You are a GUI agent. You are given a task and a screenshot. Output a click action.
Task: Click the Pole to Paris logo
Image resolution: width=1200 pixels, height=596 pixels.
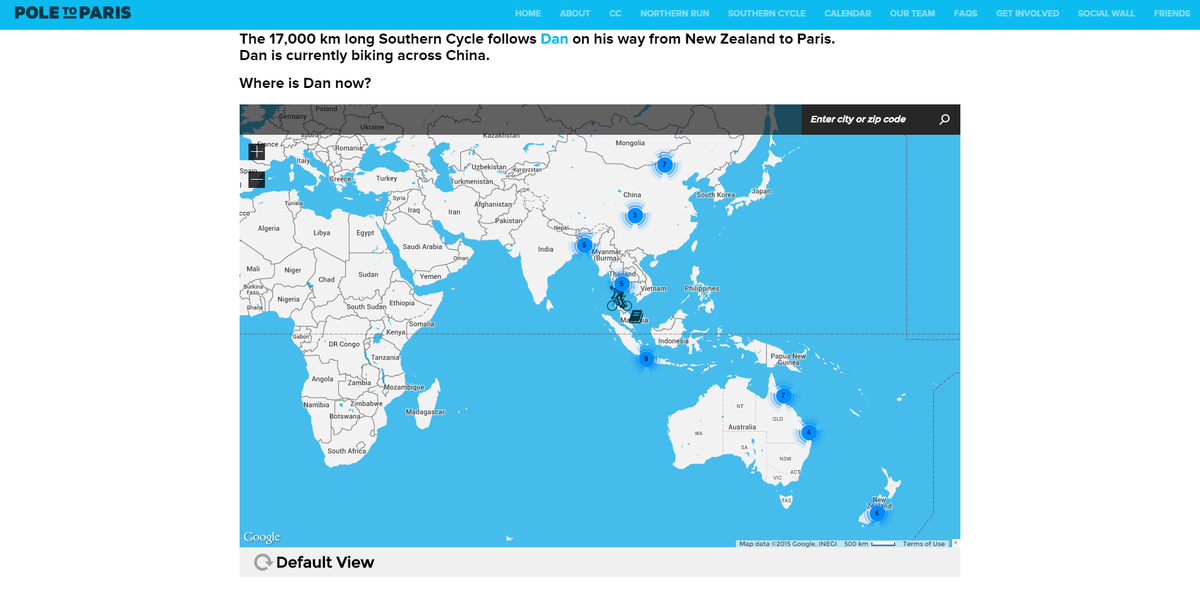tap(73, 13)
